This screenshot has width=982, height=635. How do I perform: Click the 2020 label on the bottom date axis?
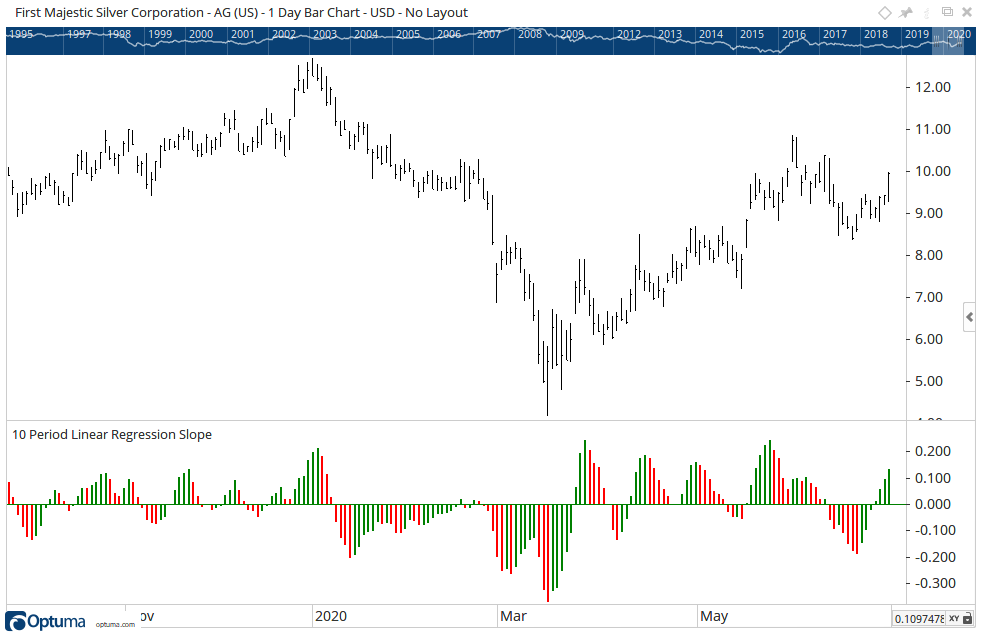click(x=331, y=616)
